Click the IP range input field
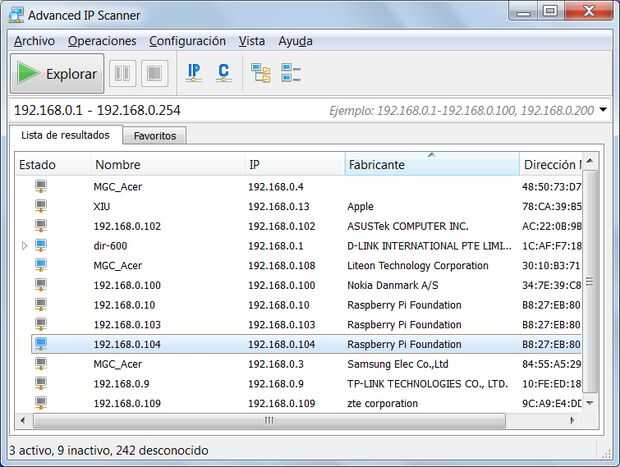This screenshot has width=620, height=467. coord(303,110)
